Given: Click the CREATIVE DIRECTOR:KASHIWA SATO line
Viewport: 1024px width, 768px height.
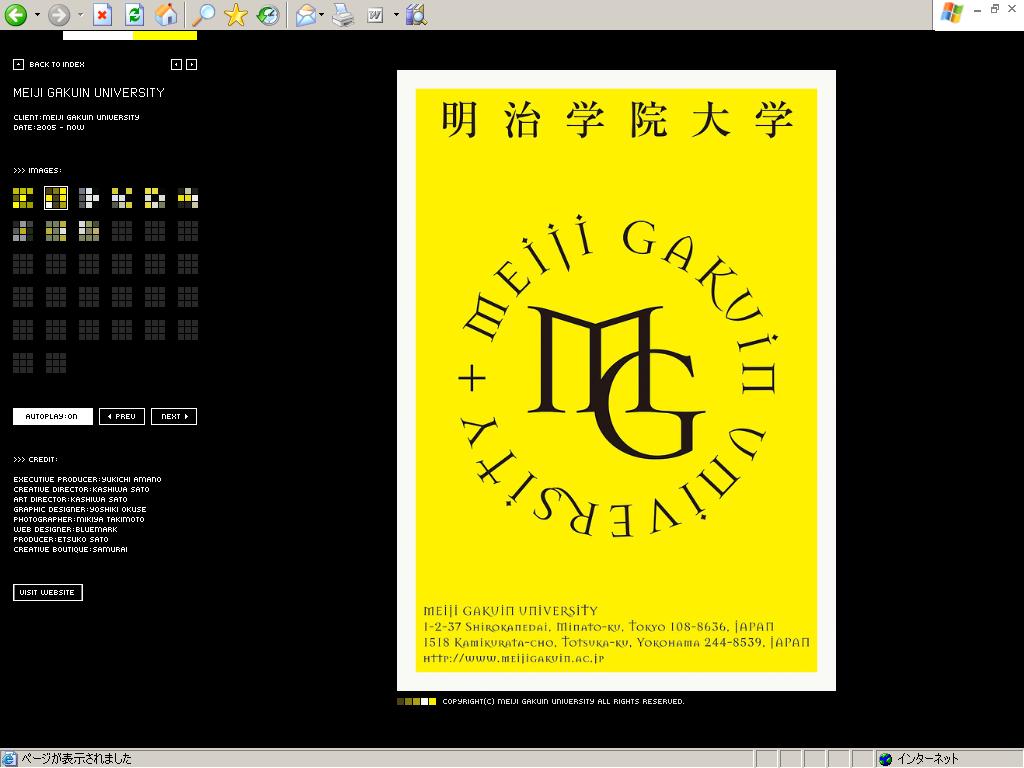Looking at the screenshot, I should tap(82, 490).
